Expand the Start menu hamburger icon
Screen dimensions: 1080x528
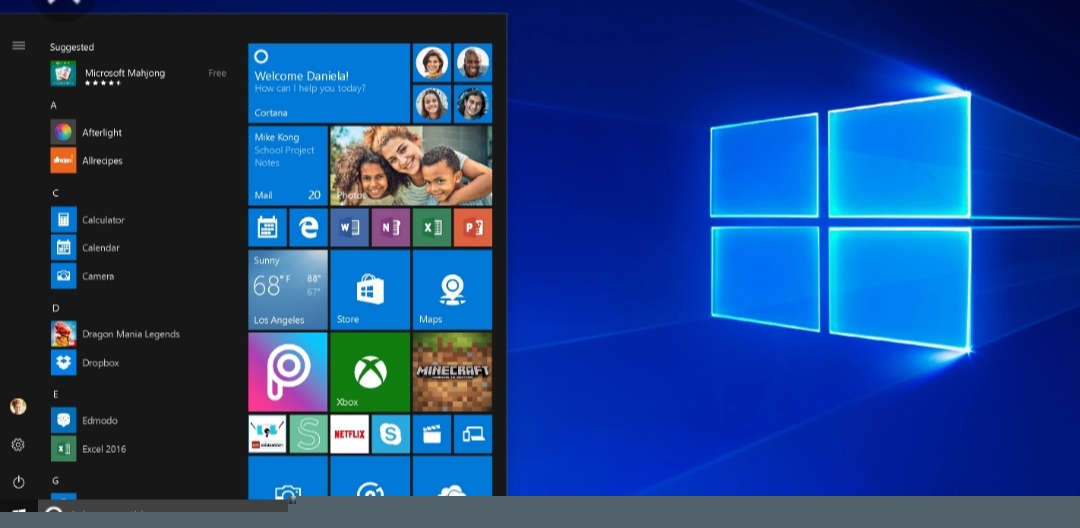tap(19, 45)
